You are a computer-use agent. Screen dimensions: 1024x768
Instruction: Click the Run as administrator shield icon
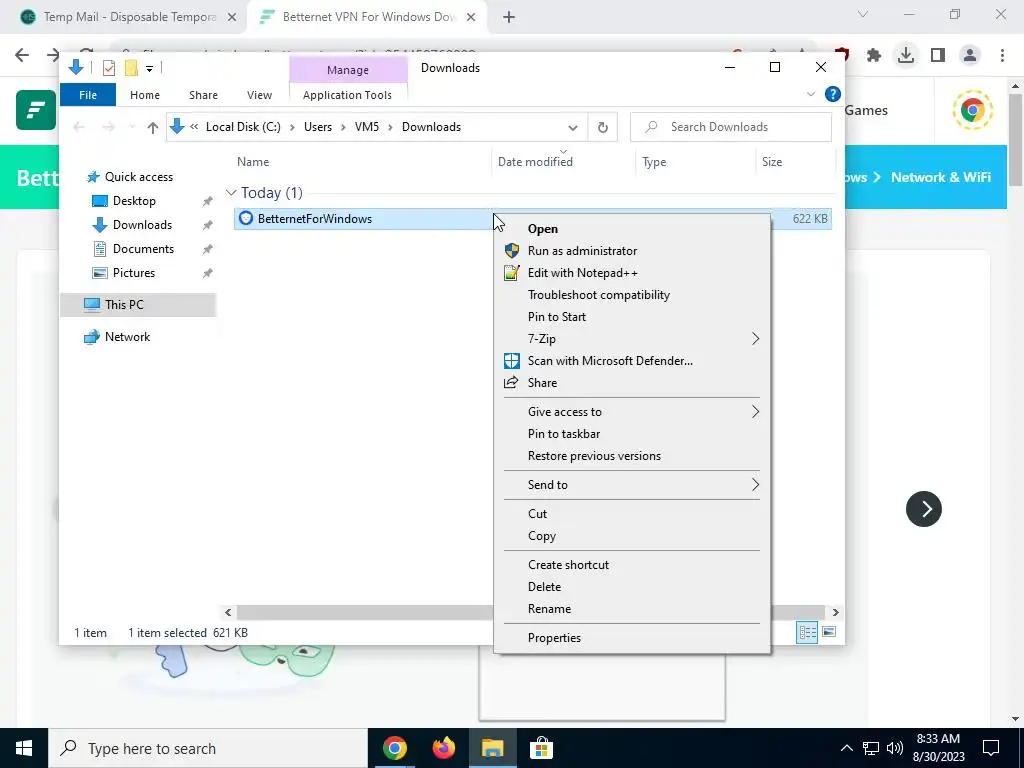(x=512, y=251)
